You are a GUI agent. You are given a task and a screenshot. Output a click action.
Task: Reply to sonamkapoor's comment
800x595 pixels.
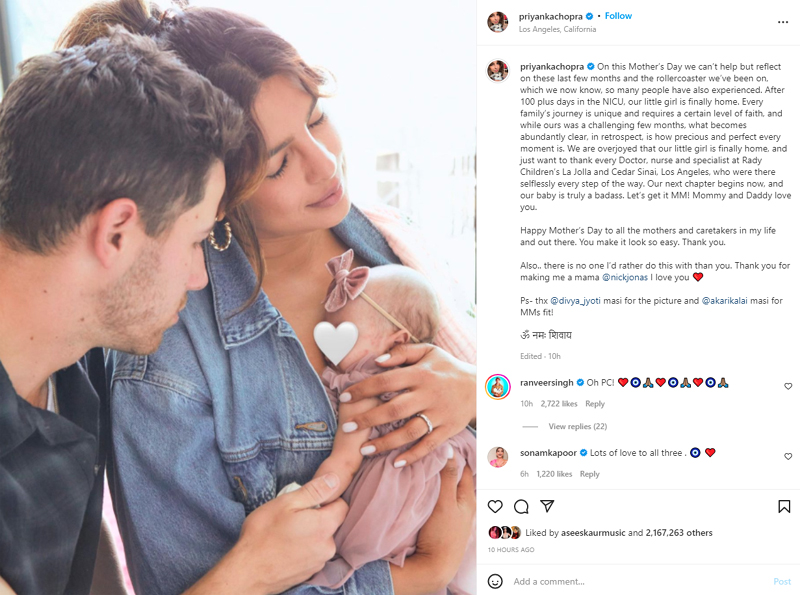589,474
